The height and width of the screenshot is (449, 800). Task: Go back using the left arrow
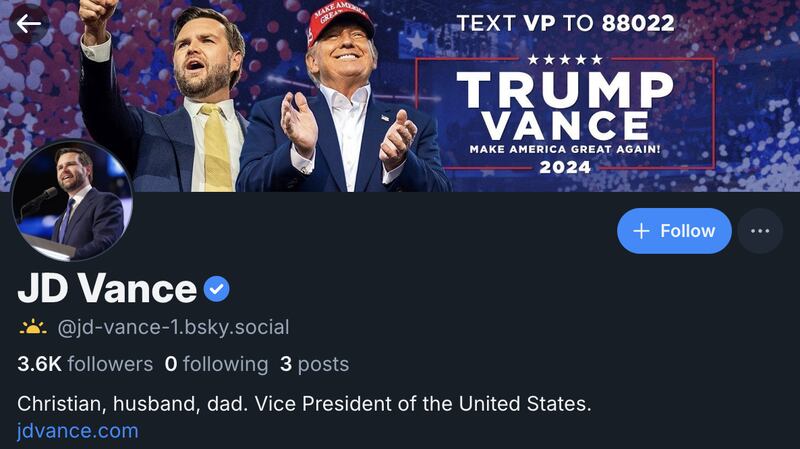(29, 23)
